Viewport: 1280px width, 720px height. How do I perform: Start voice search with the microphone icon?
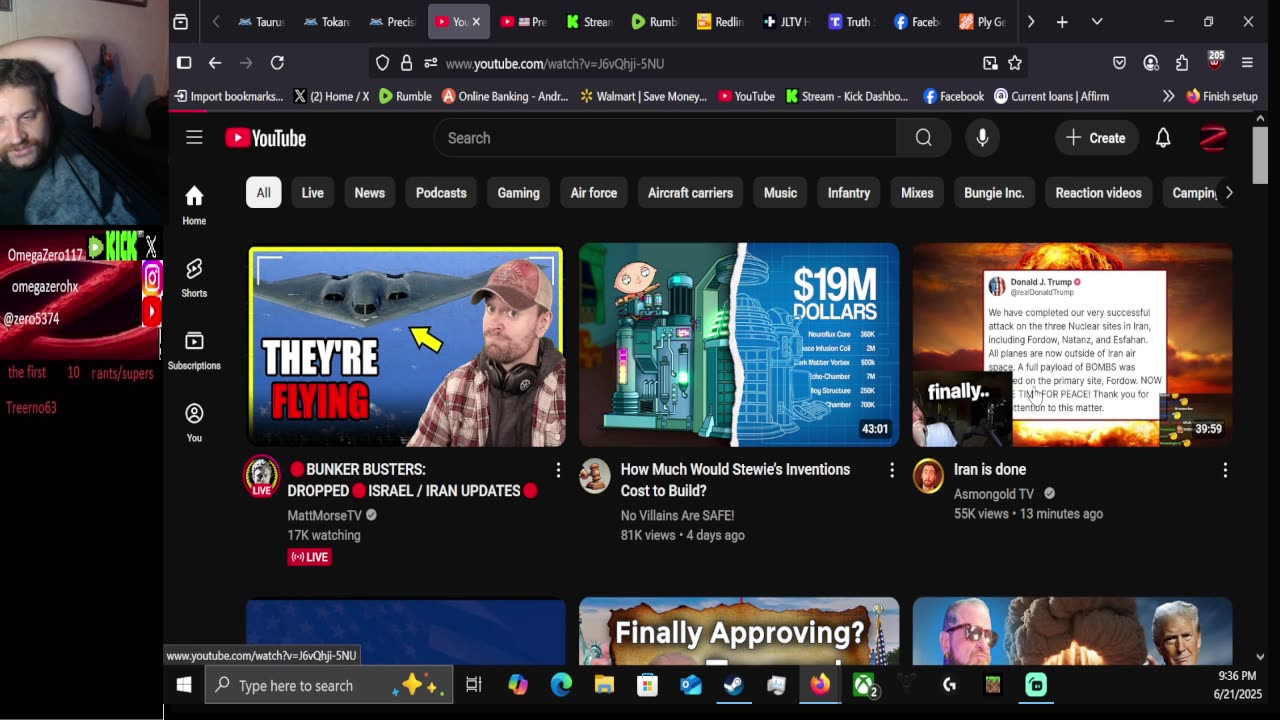(982, 138)
